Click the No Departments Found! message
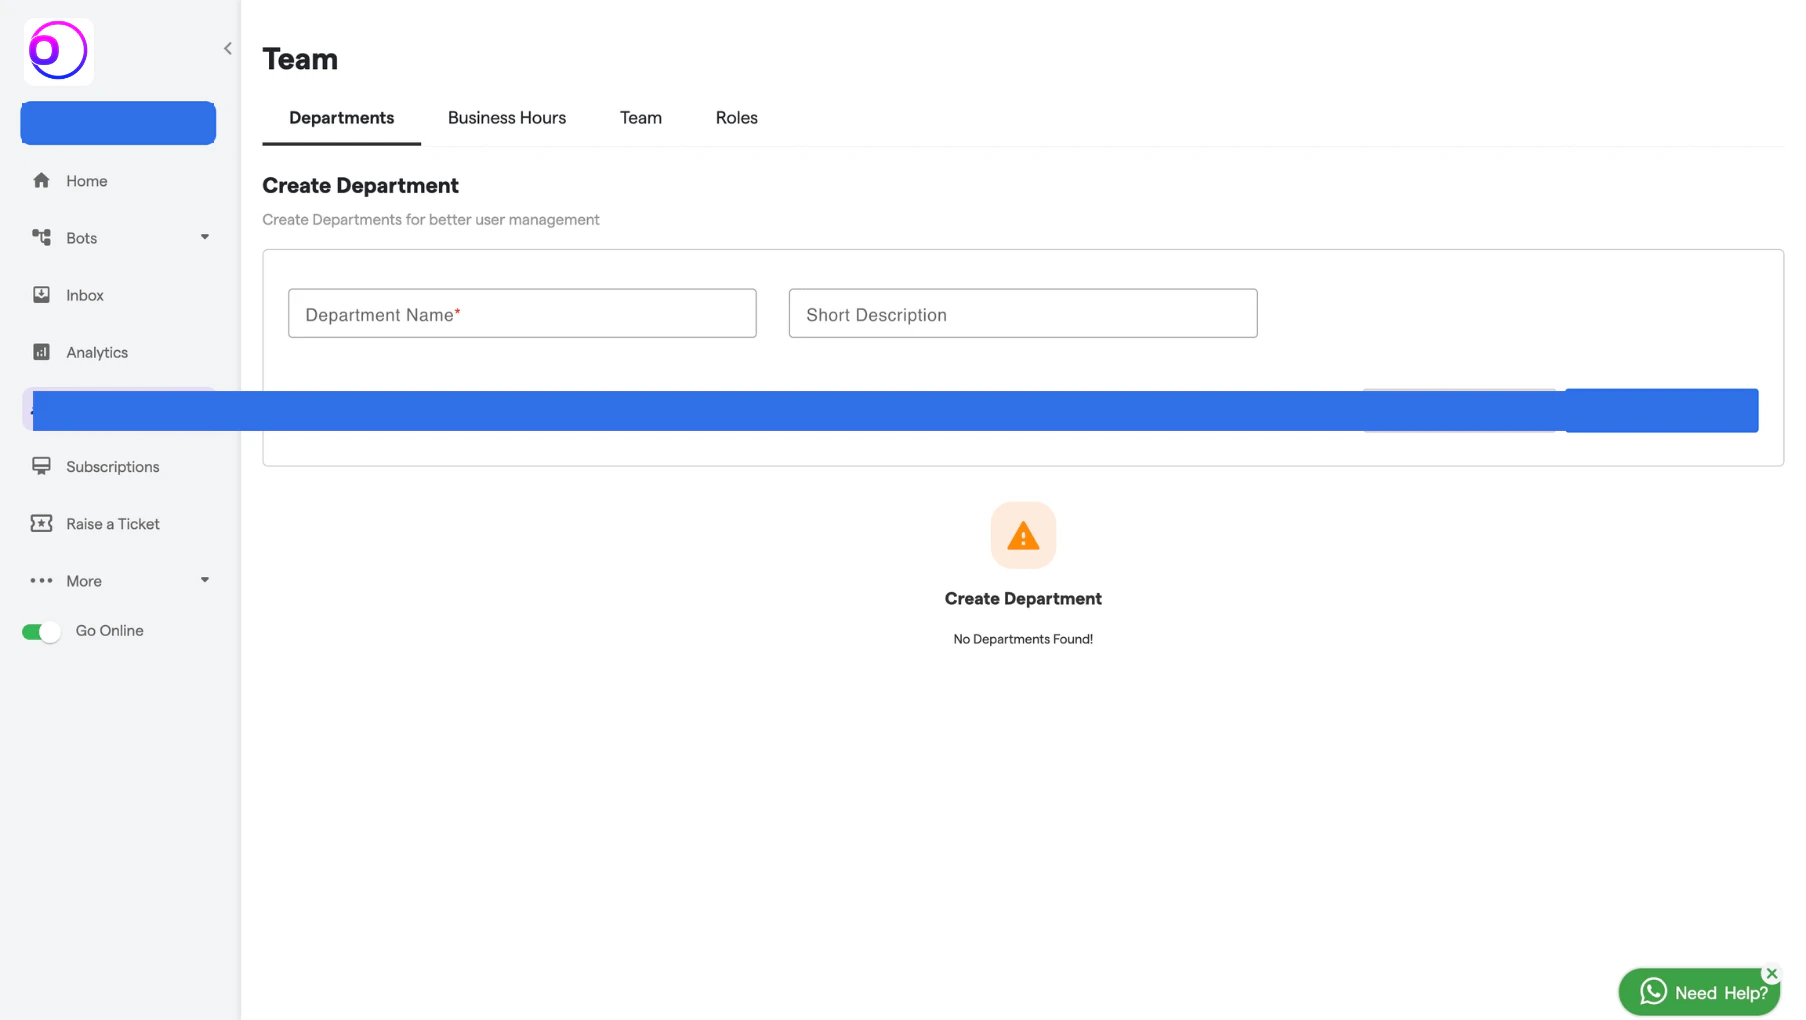The width and height of the screenshot is (1806, 1020). (x=1023, y=639)
